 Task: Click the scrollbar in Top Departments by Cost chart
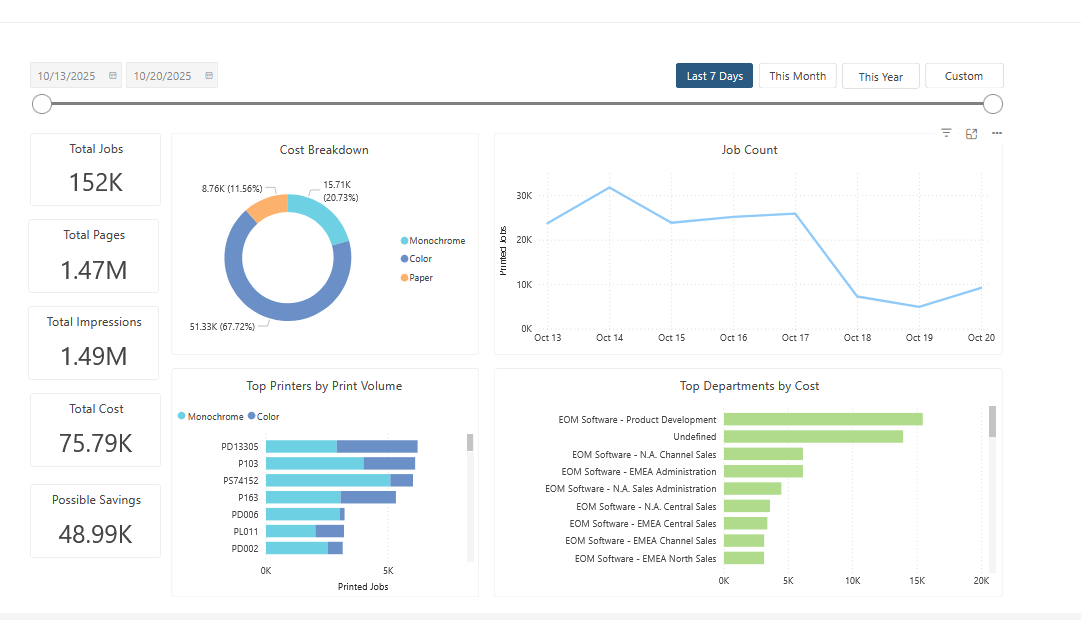point(991,420)
